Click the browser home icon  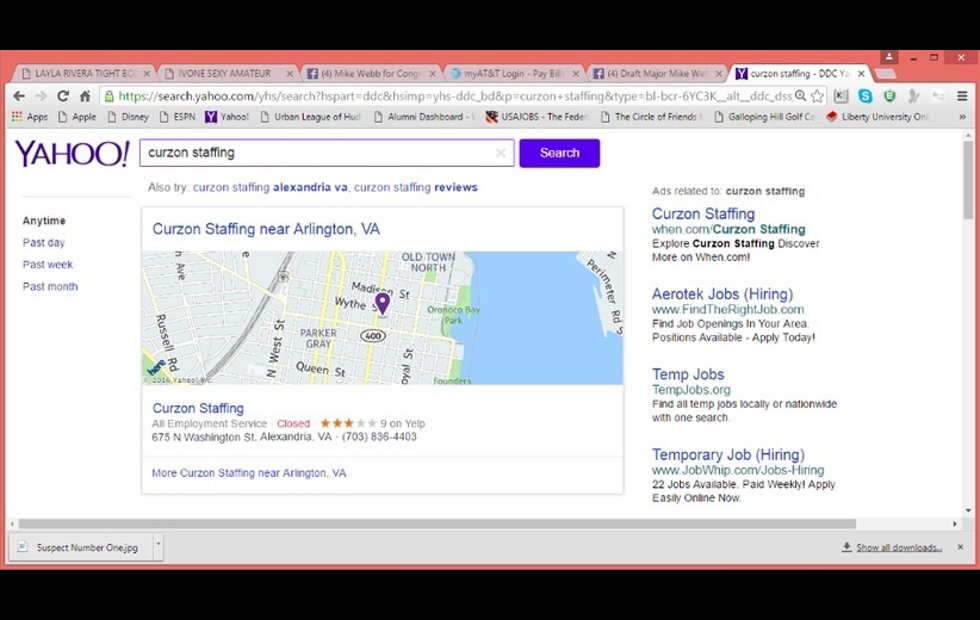pyautogui.click(x=85, y=96)
